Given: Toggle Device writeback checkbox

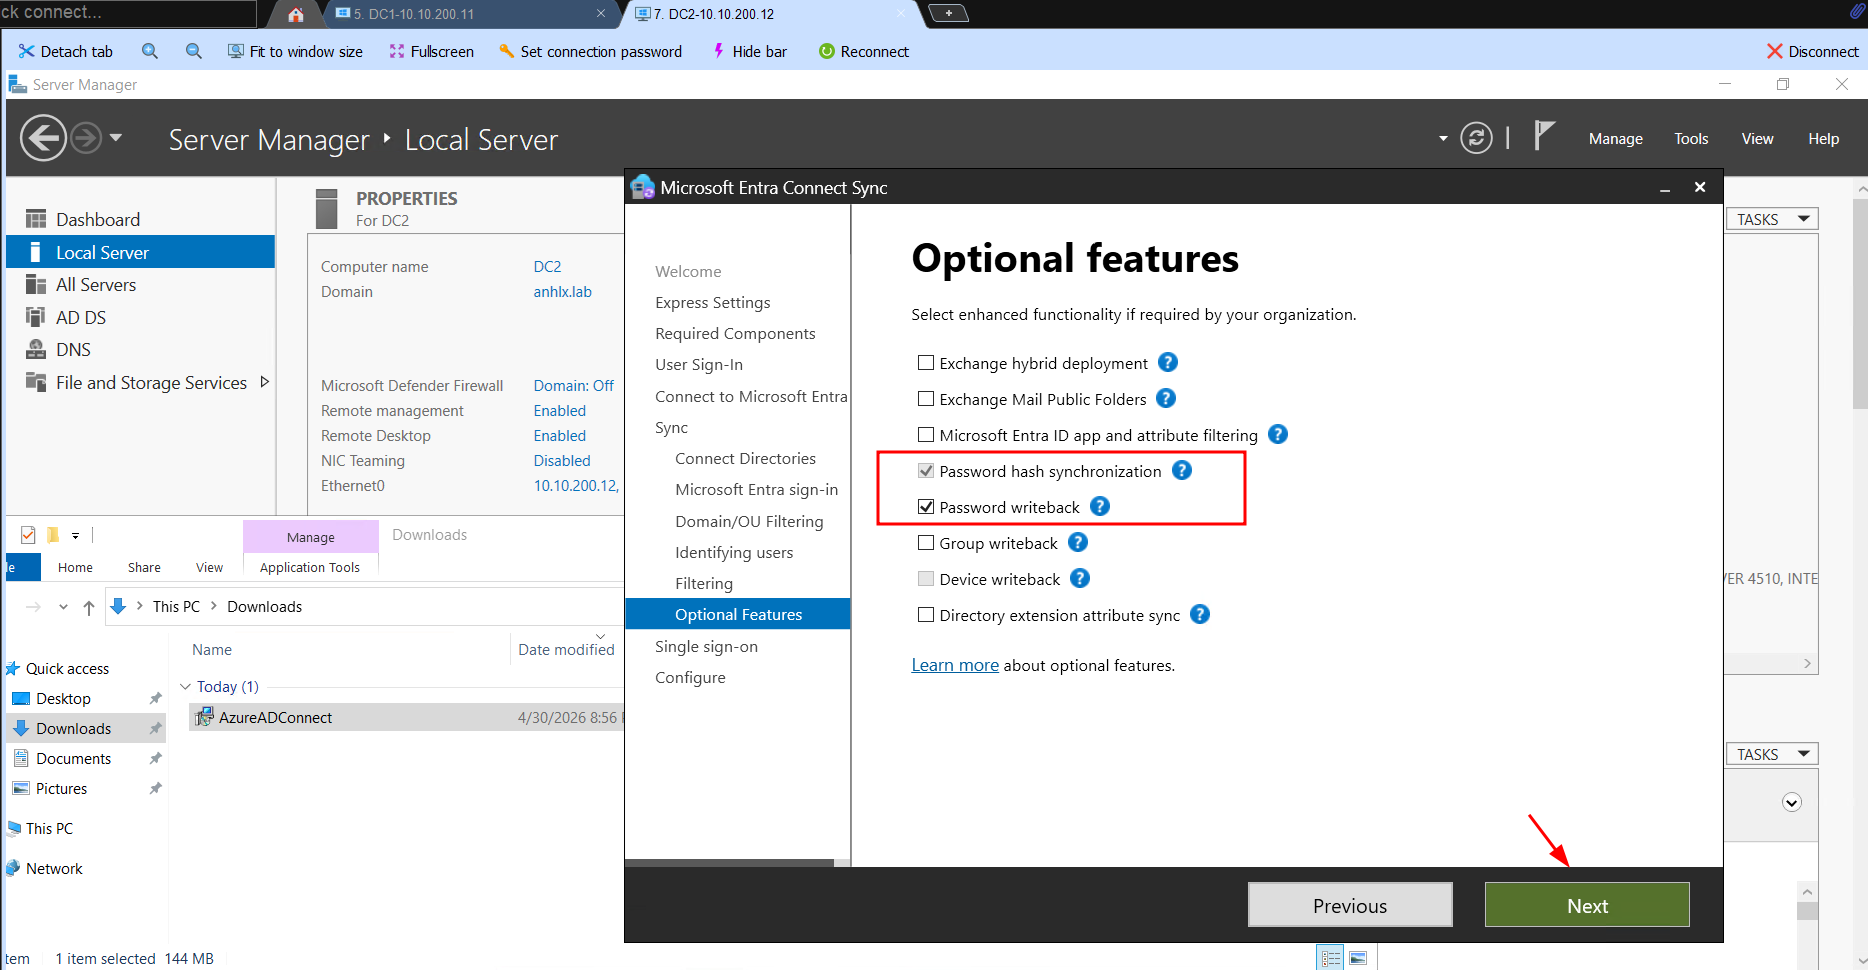Looking at the screenshot, I should pos(926,579).
